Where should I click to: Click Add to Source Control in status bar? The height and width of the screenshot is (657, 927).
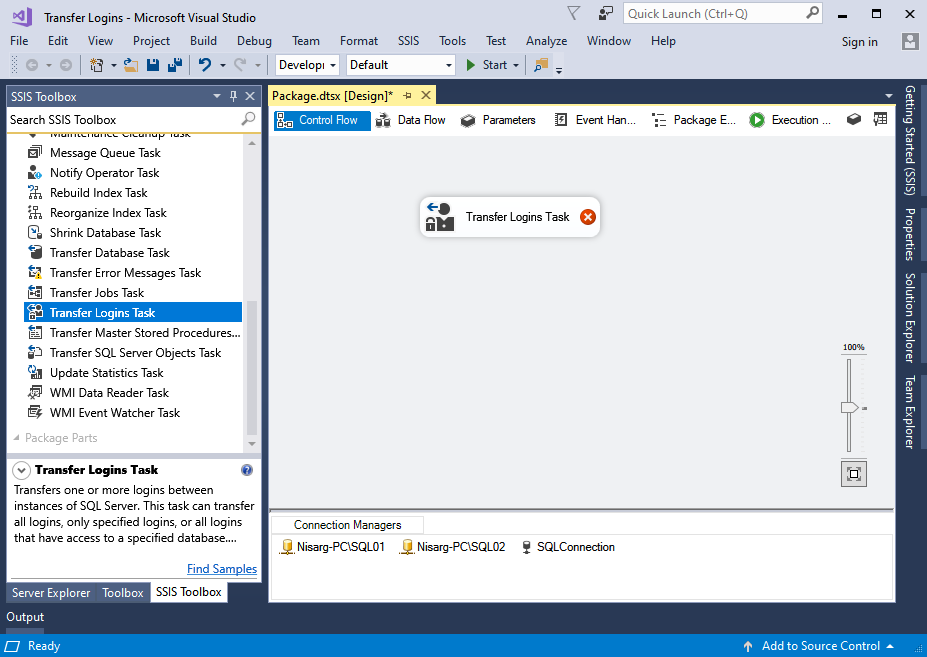tap(820, 646)
